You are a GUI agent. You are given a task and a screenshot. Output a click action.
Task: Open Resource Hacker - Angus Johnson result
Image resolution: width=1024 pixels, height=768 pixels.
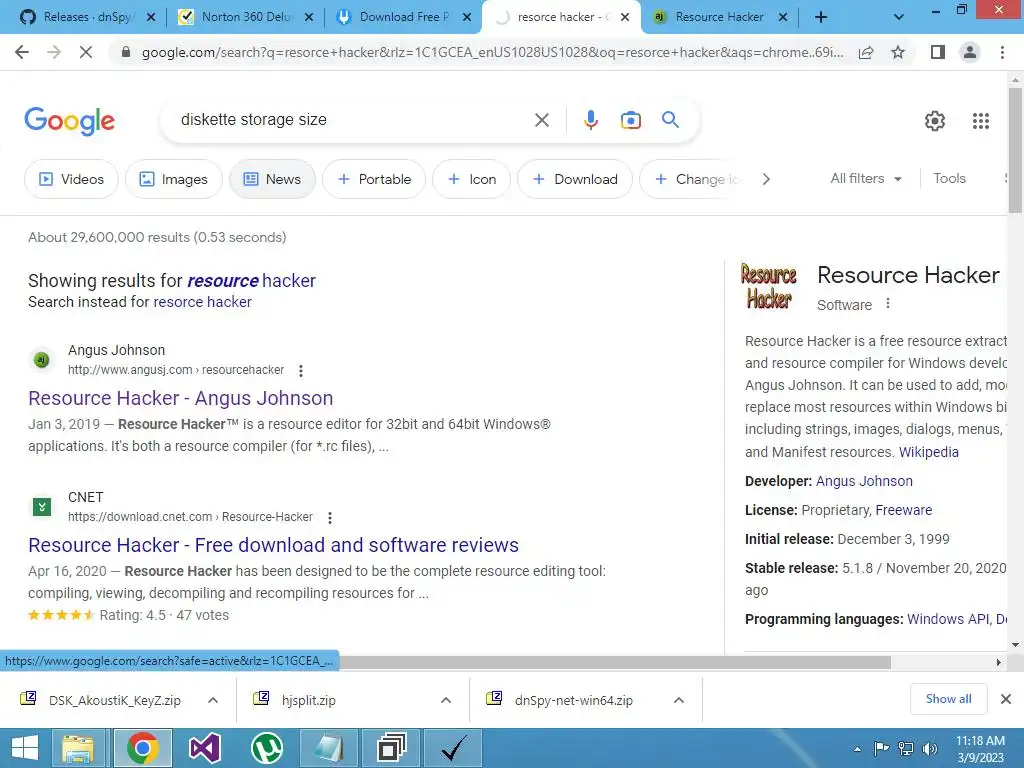(181, 398)
